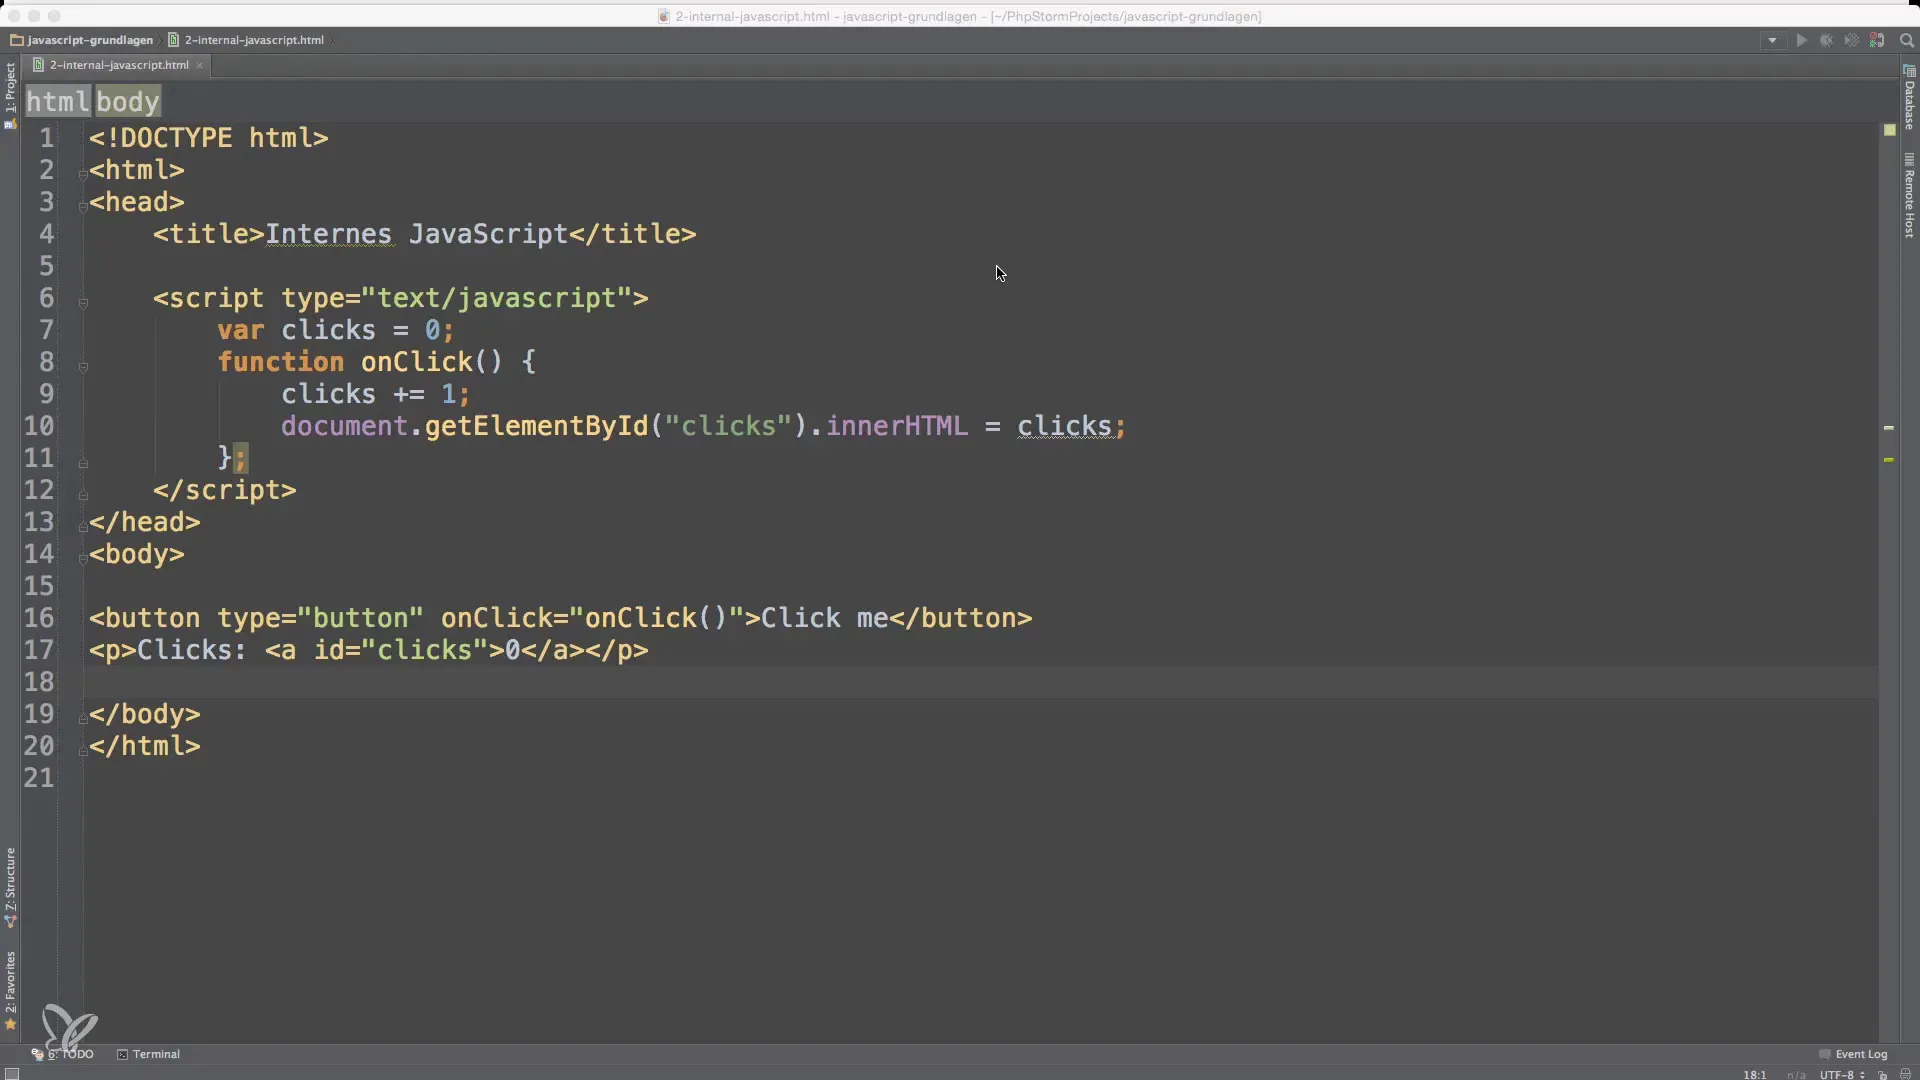This screenshot has height=1080, width=1920.
Task: Click 'getElementById' in the code
Action: tap(537, 426)
